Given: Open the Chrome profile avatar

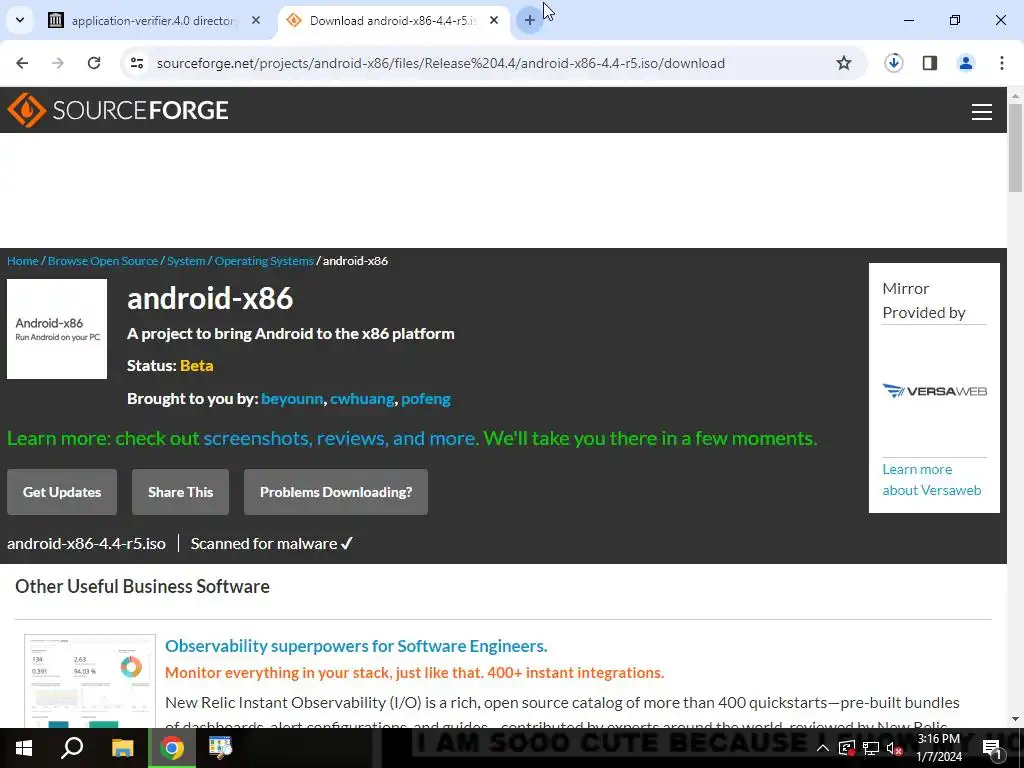Looking at the screenshot, I should click(966, 63).
